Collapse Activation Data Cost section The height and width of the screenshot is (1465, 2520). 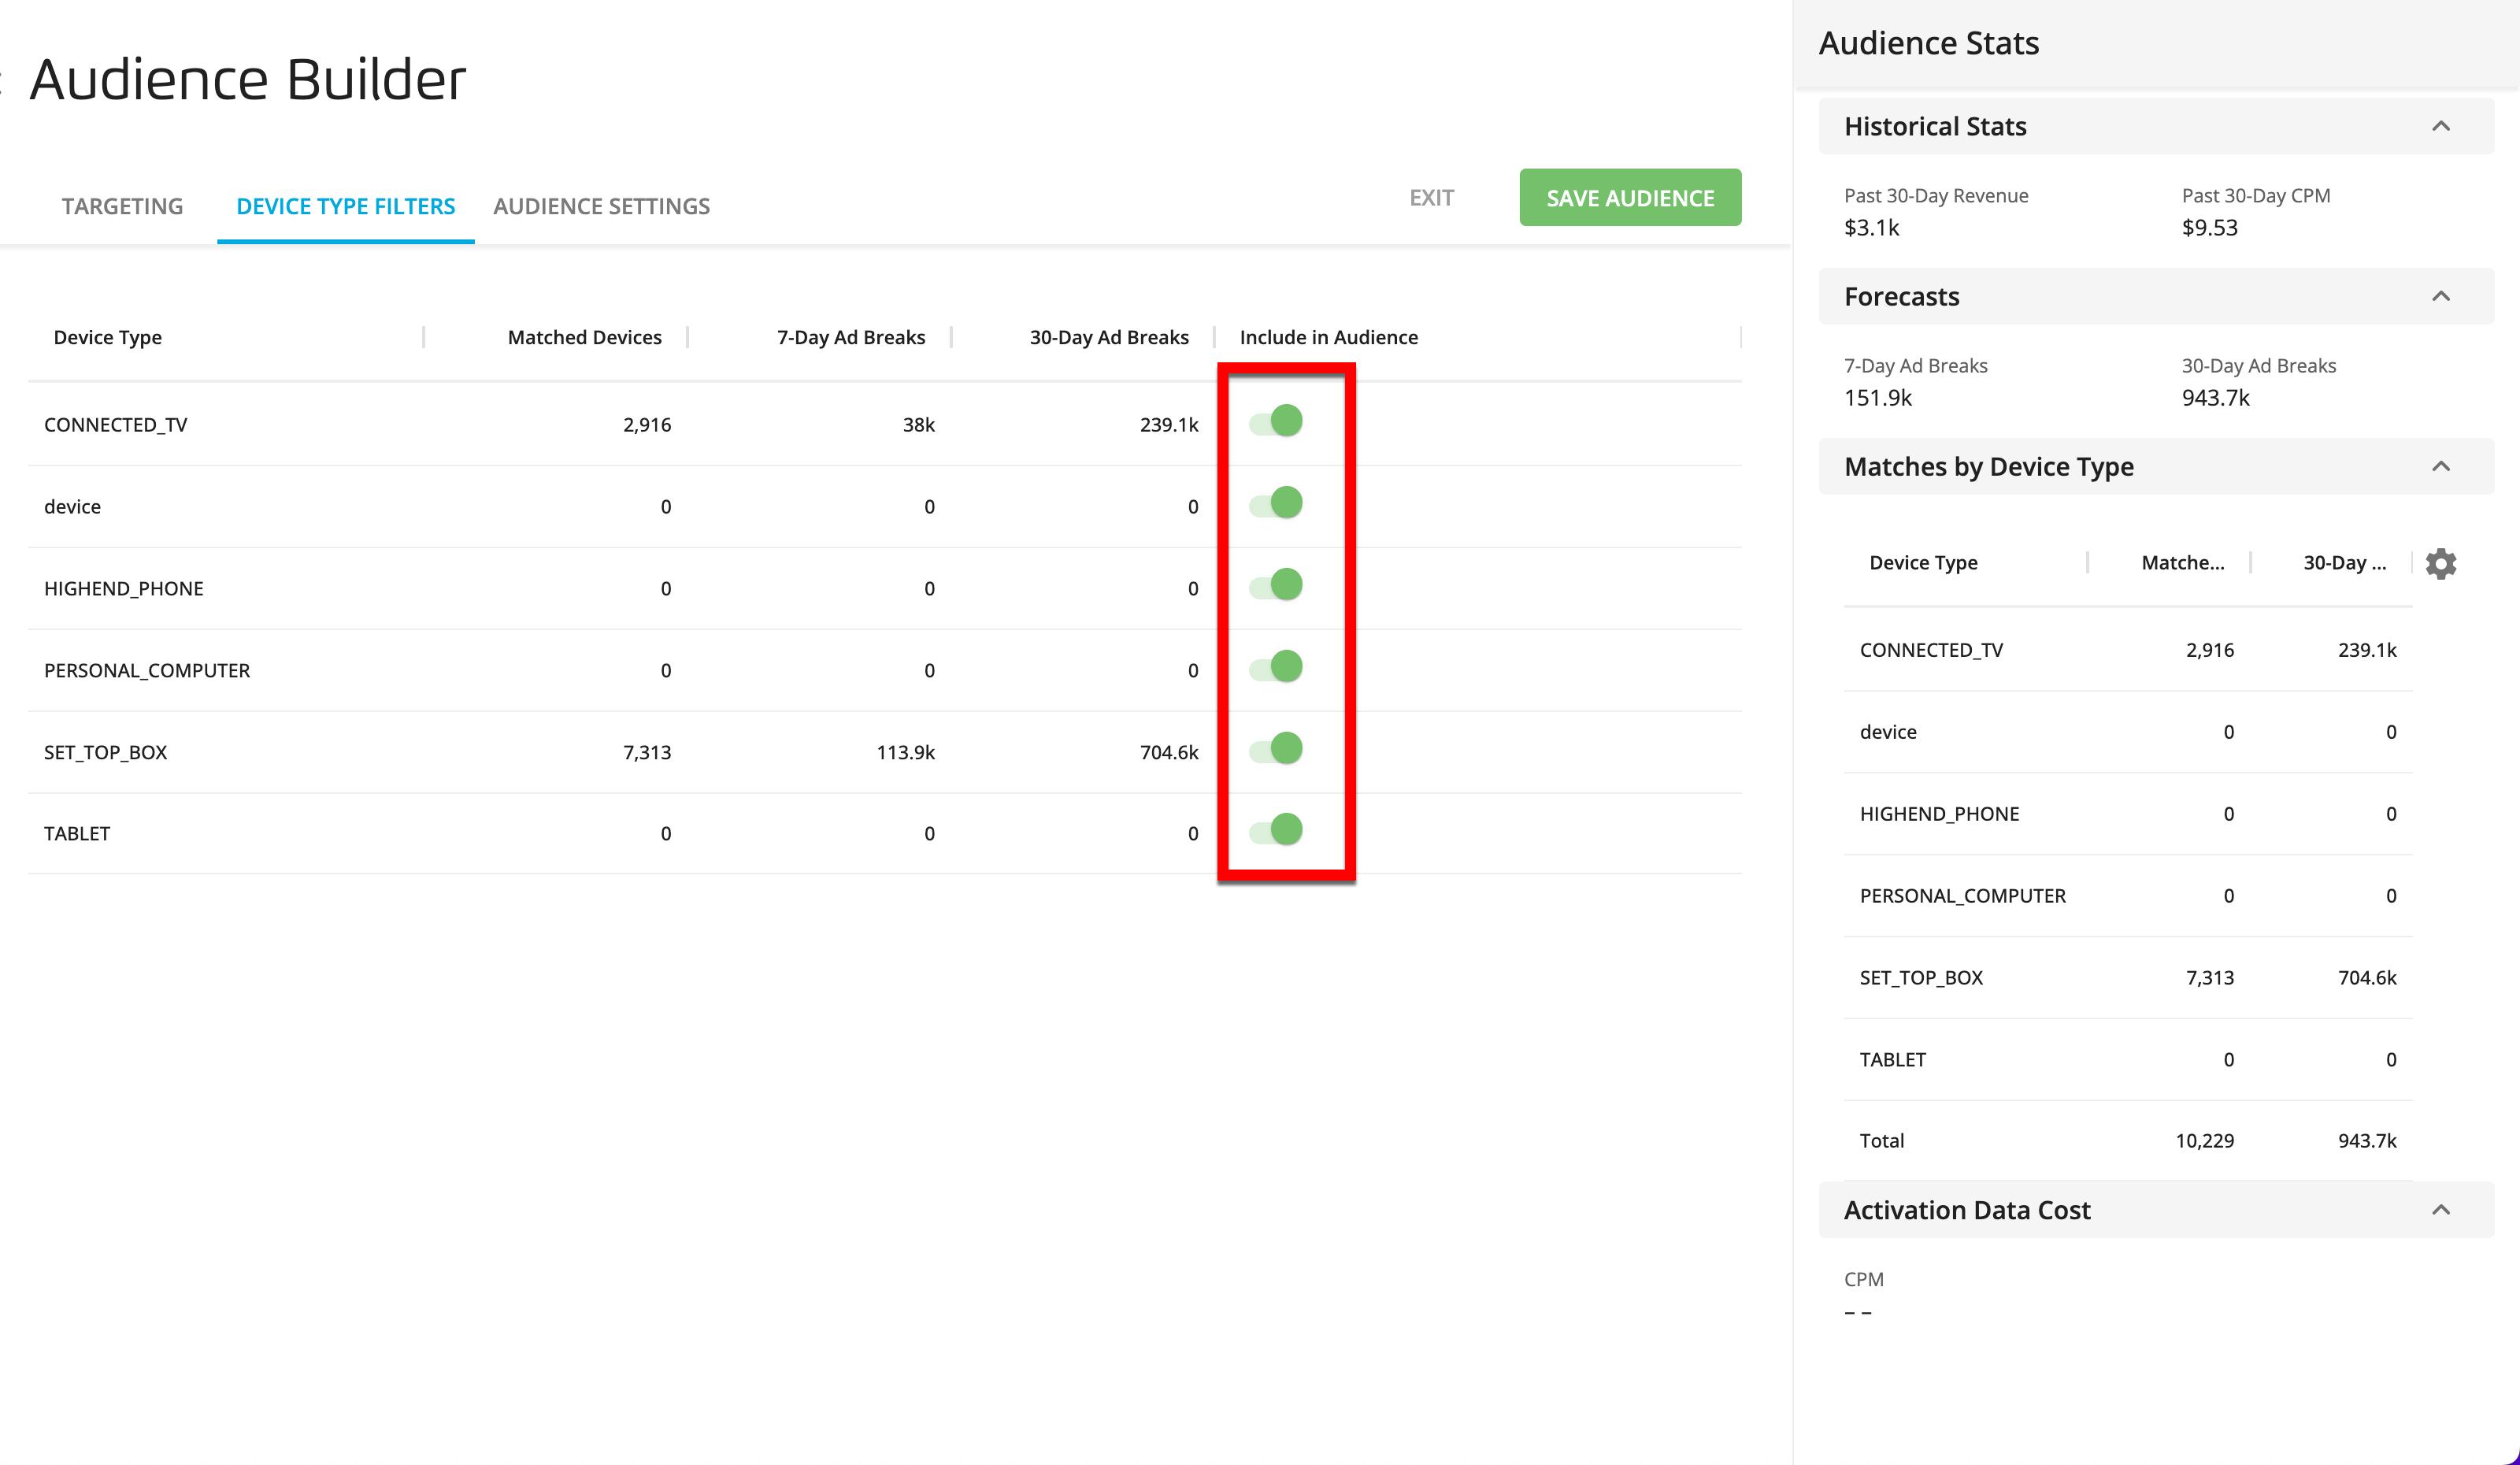(2440, 1210)
